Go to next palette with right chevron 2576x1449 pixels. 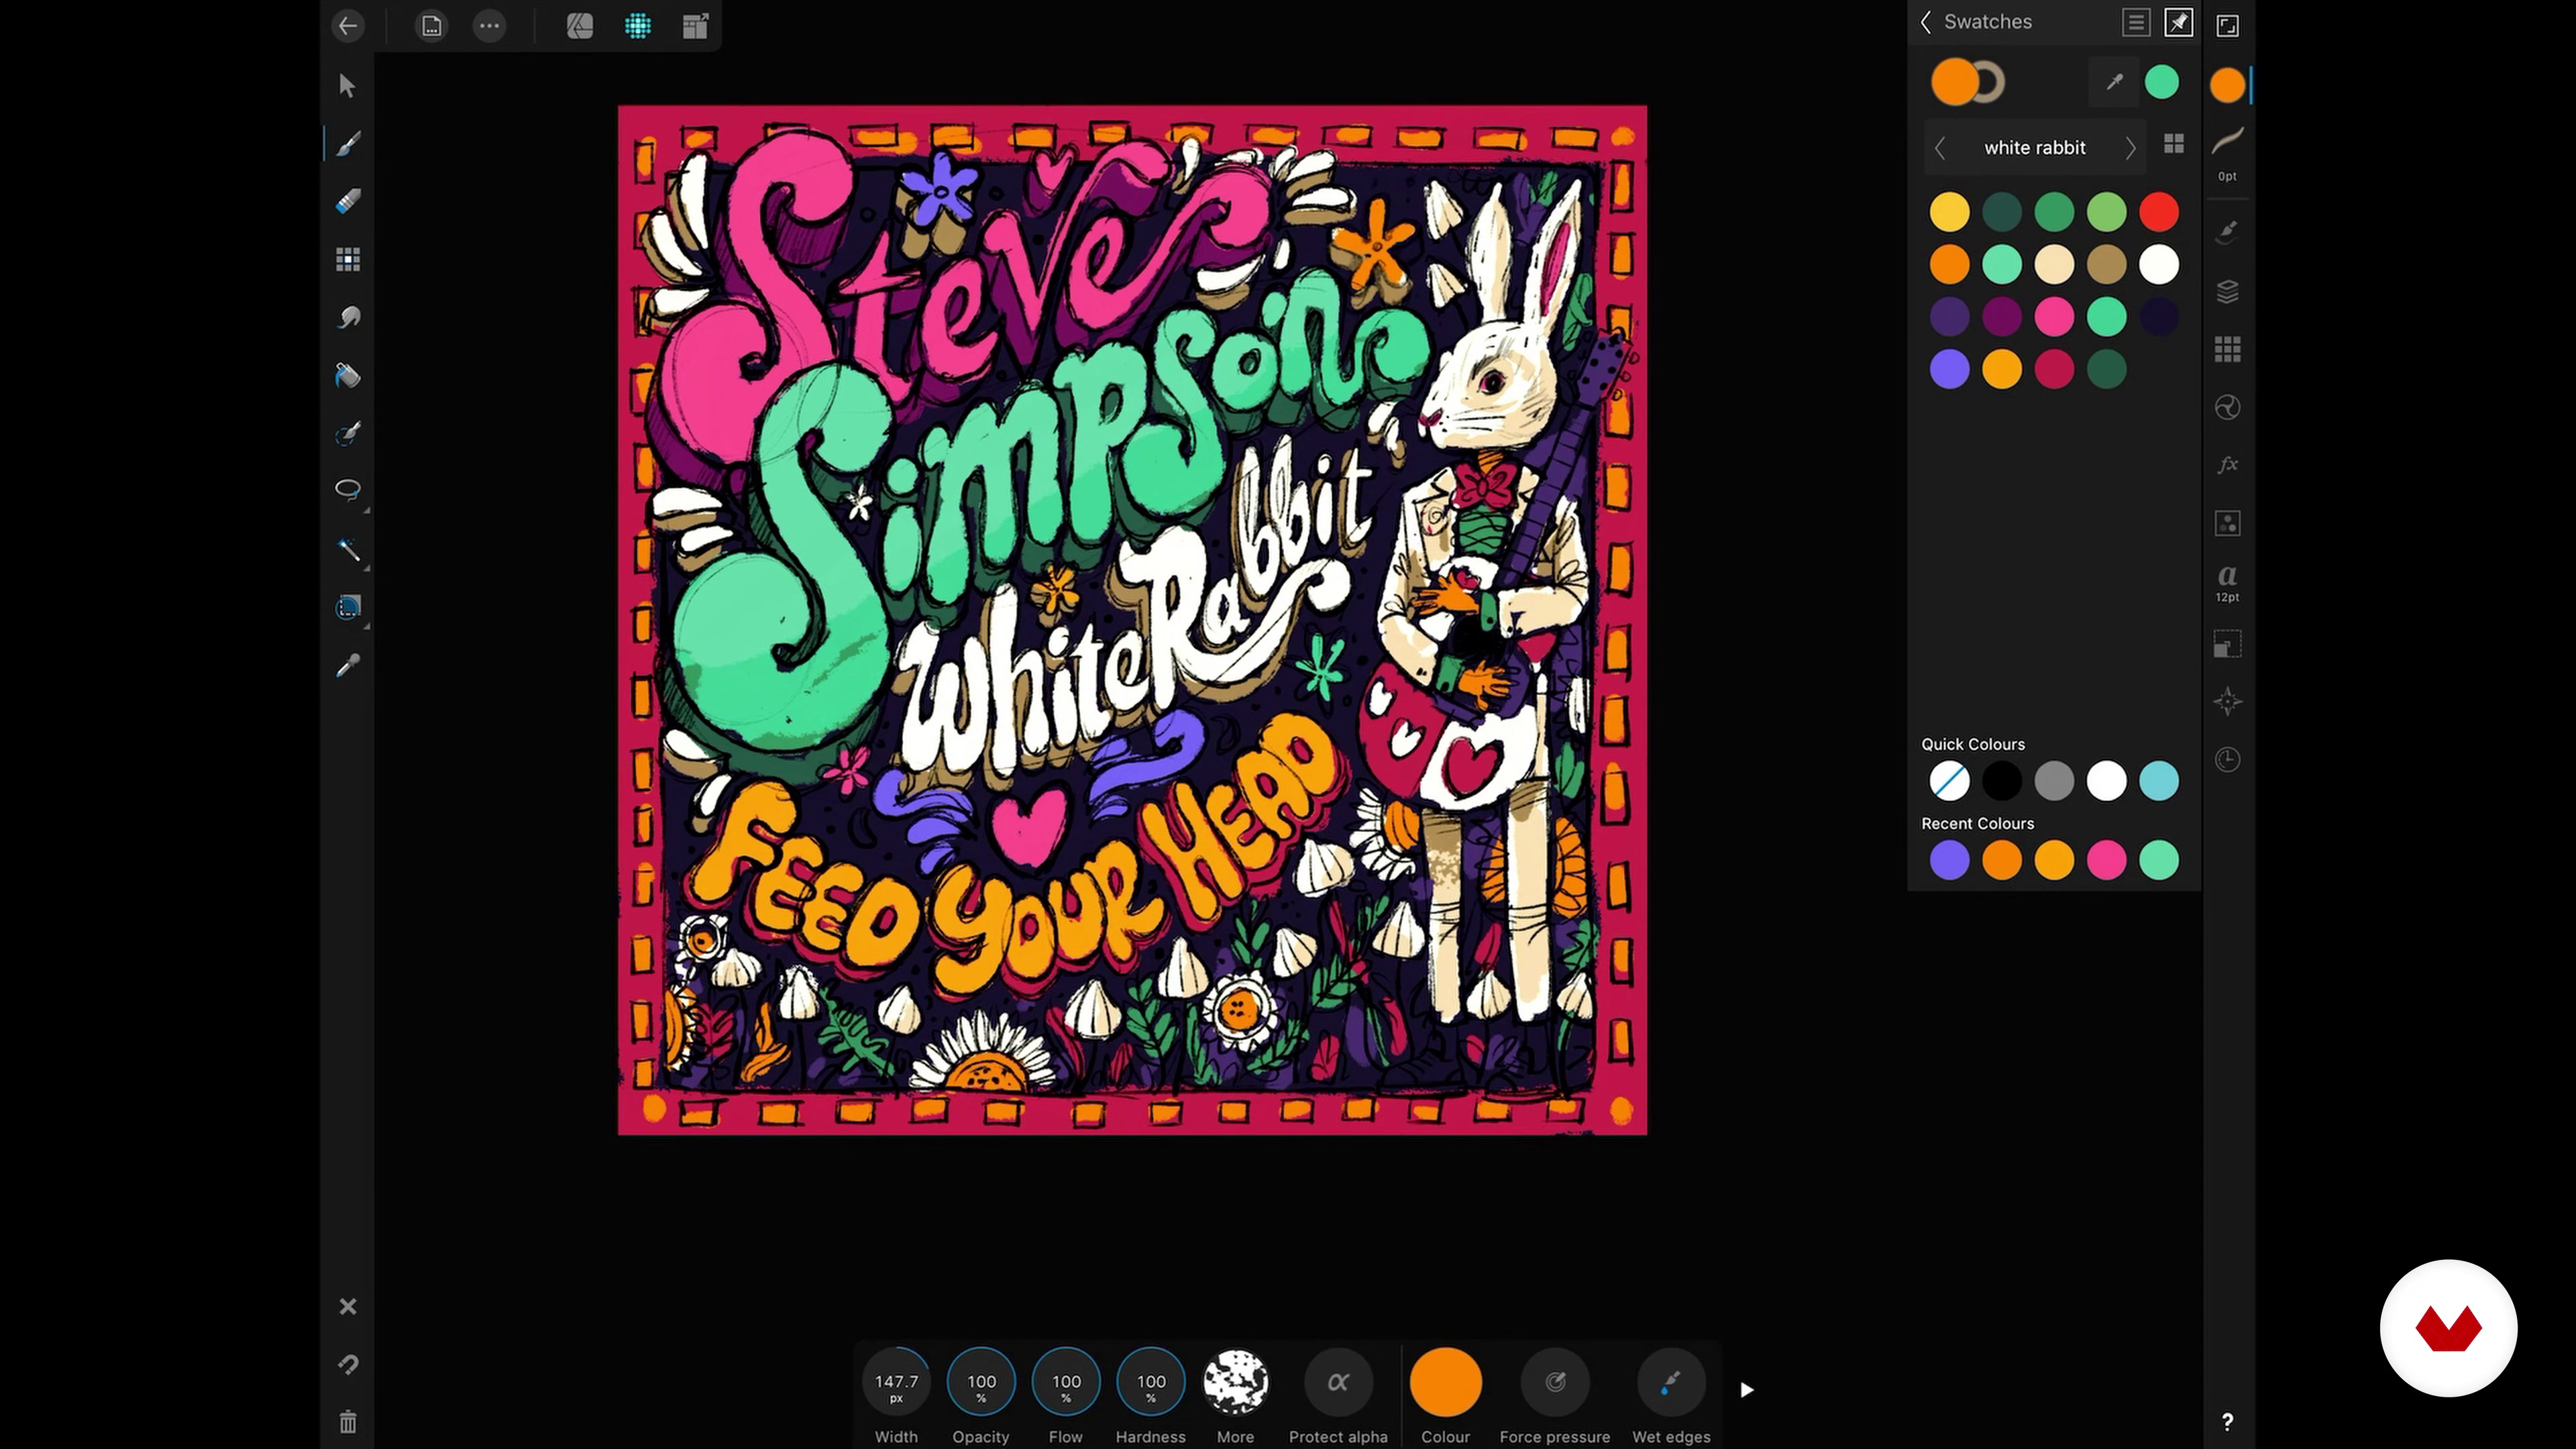tap(2130, 148)
